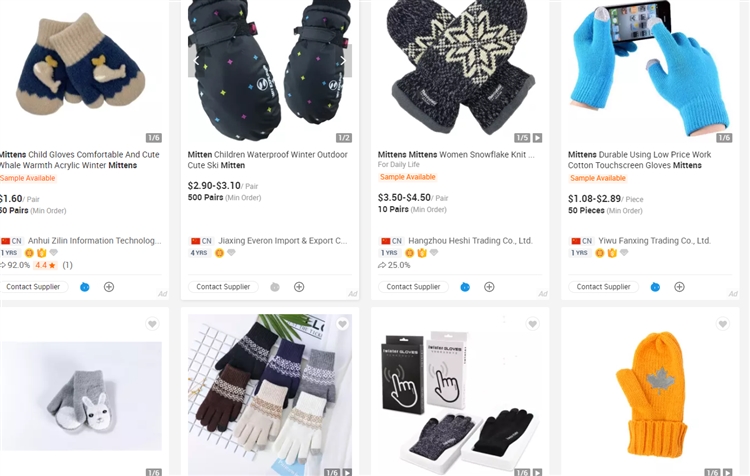The height and width of the screenshot is (476, 750).
Task: Open chat icon on snowflake mittens card
Action: pos(465,287)
